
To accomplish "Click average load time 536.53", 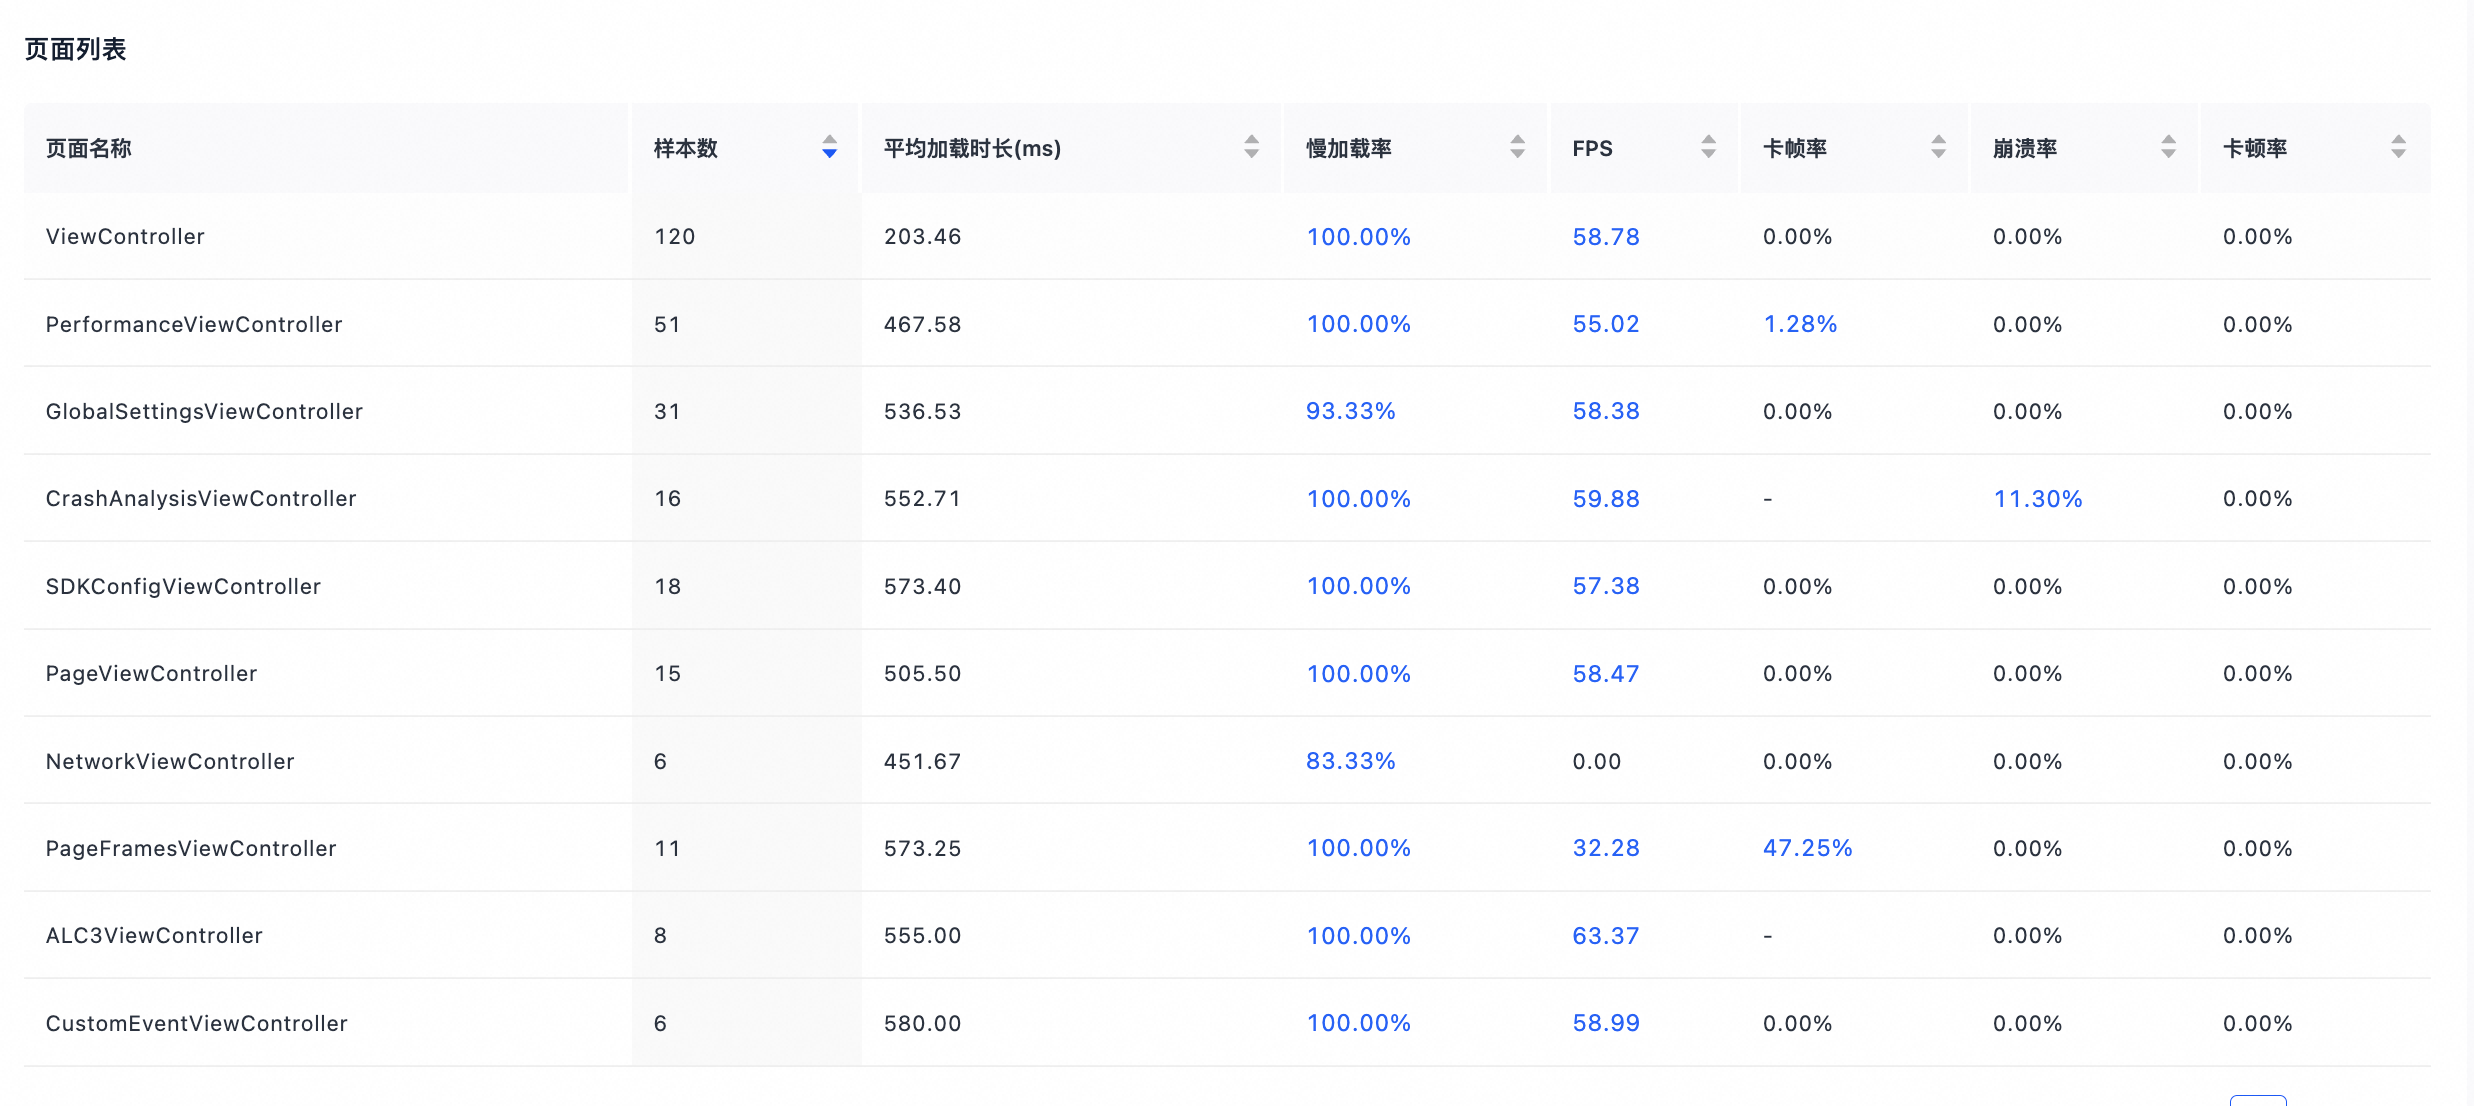I will coord(922,411).
